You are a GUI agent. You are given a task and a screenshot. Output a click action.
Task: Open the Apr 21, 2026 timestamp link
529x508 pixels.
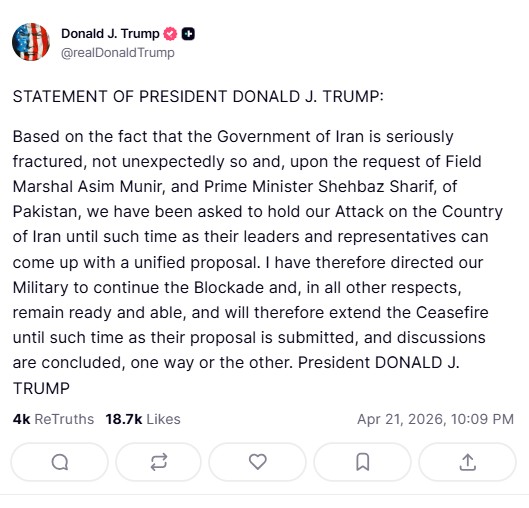tap(436, 419)
